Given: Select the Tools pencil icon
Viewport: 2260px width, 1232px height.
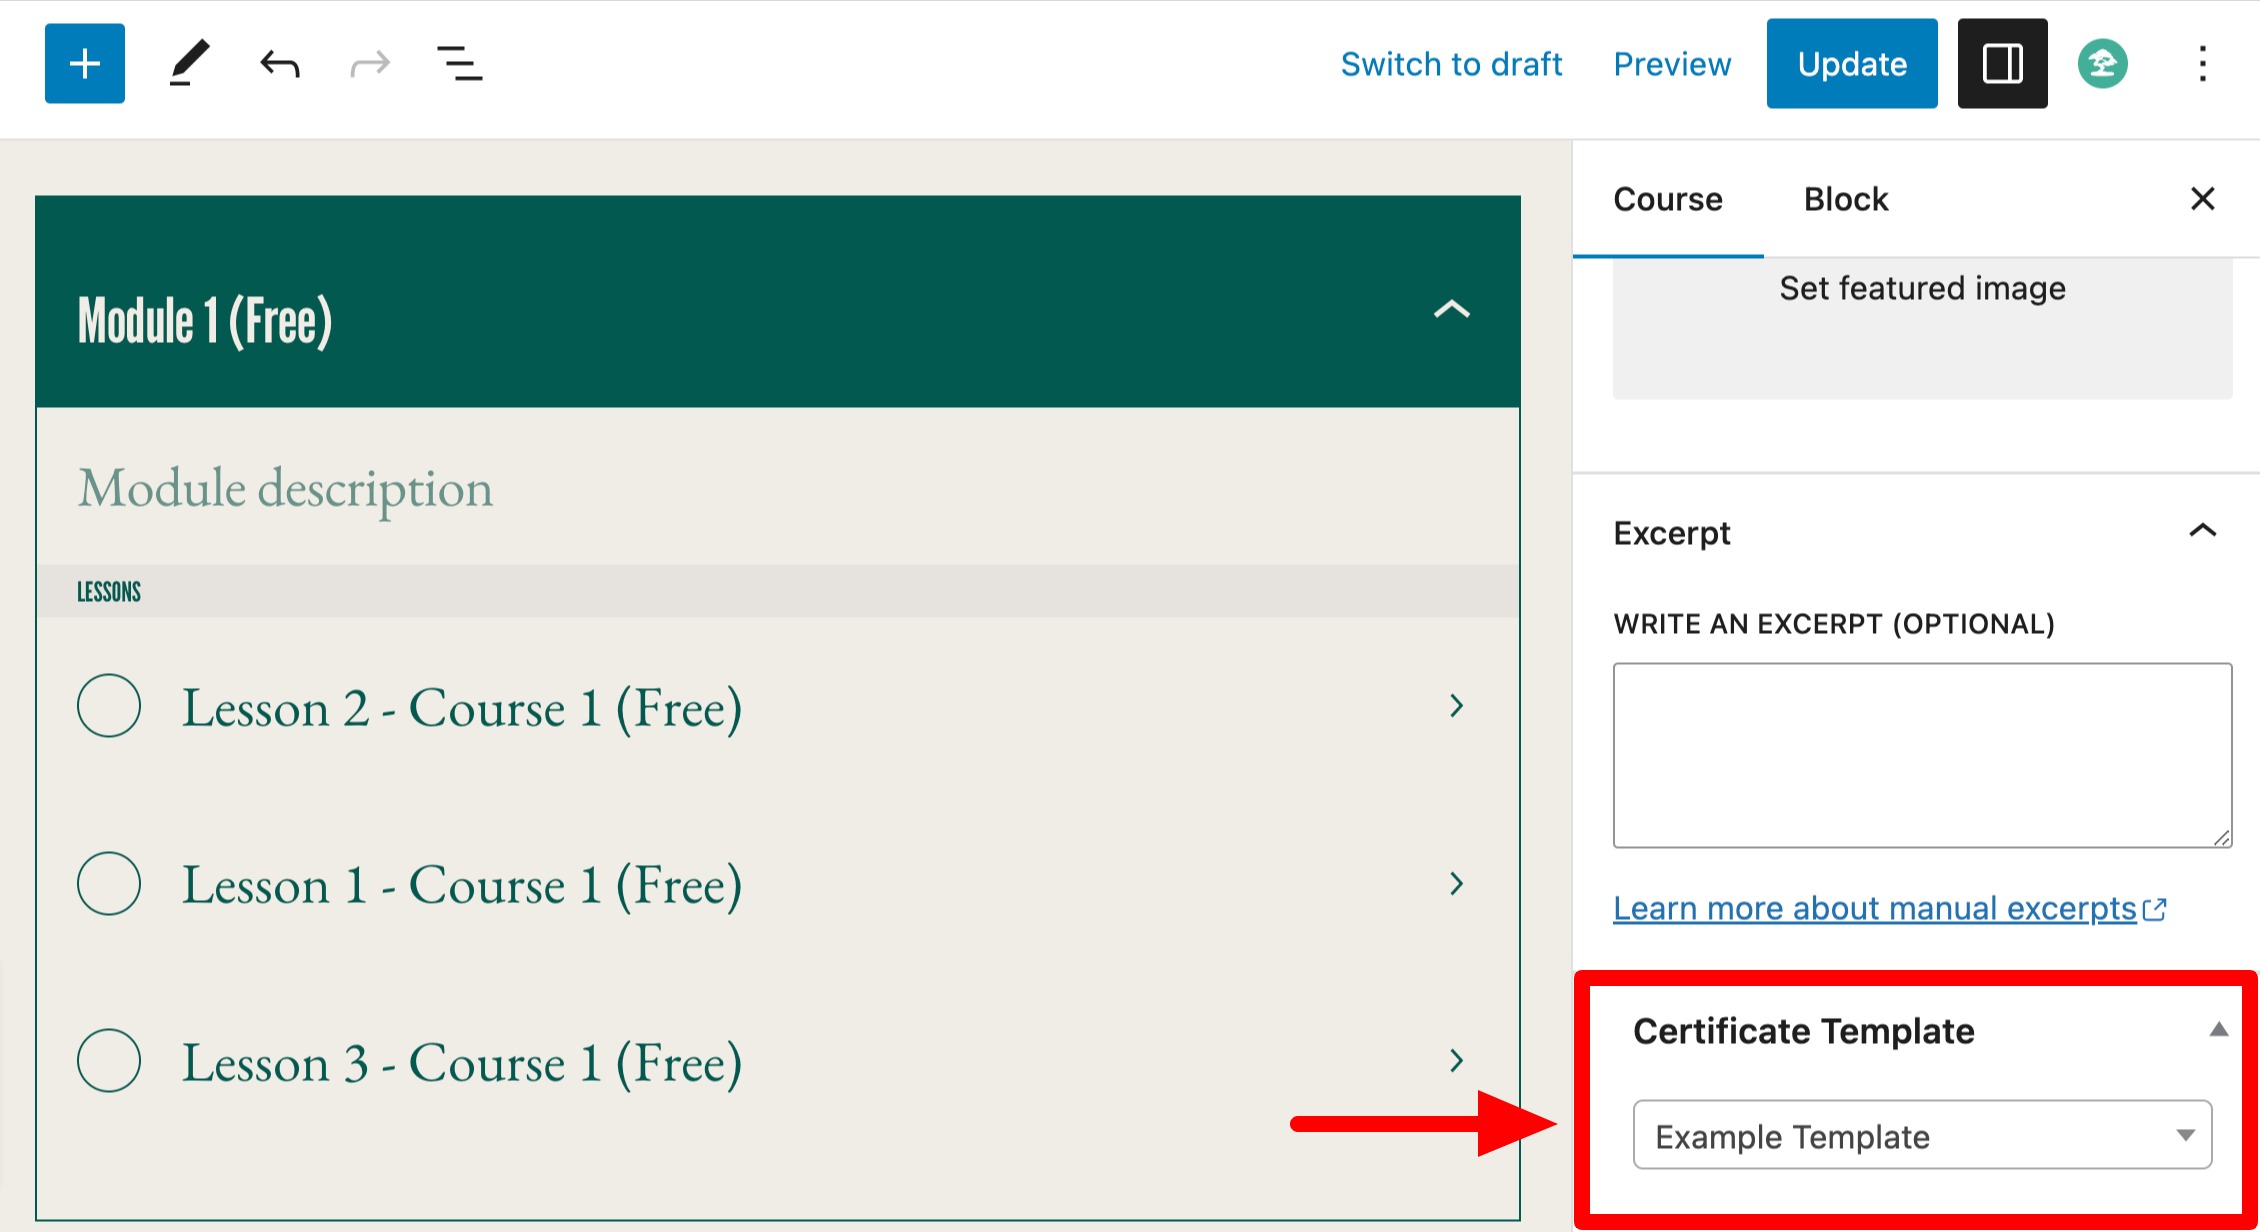Looking at the screenshot, I should [x=188, y=64].
